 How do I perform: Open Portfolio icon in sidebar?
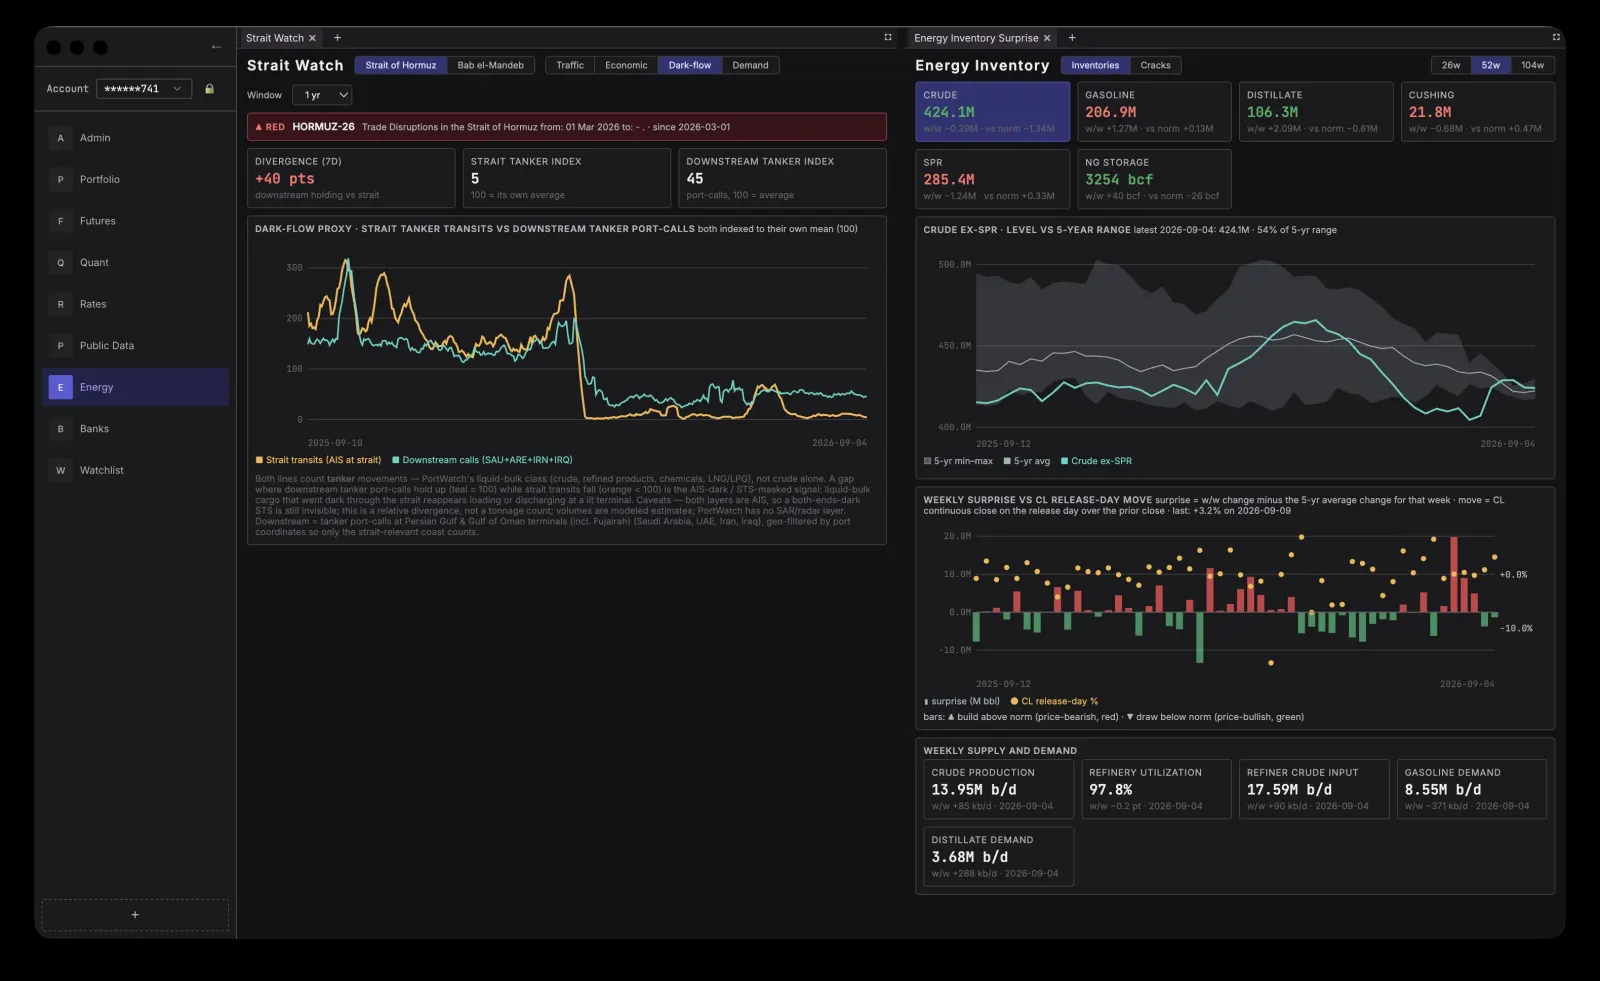tap(61, 180)
